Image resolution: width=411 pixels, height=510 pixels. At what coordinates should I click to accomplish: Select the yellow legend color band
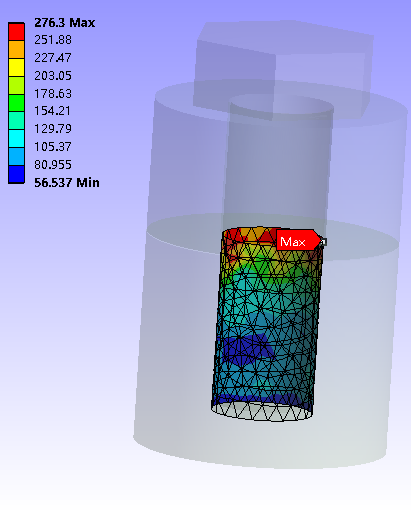point(16,68)
